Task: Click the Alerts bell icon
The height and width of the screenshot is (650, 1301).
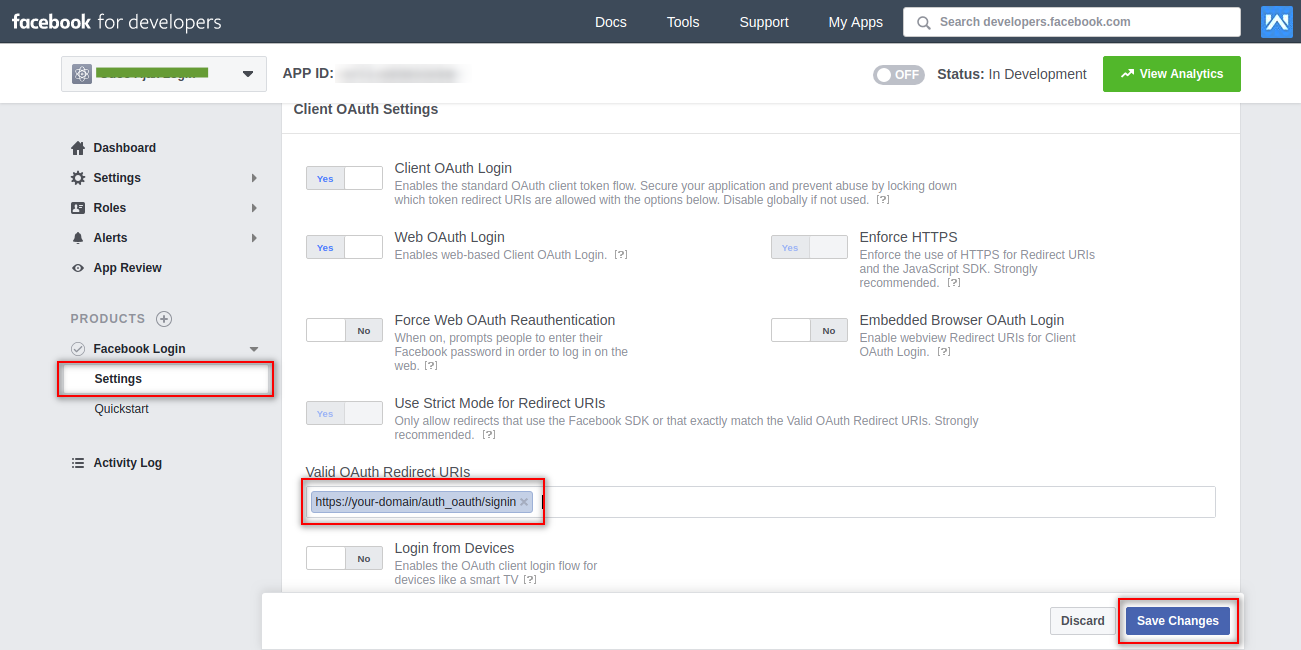Action: click(x=78, y=238)
